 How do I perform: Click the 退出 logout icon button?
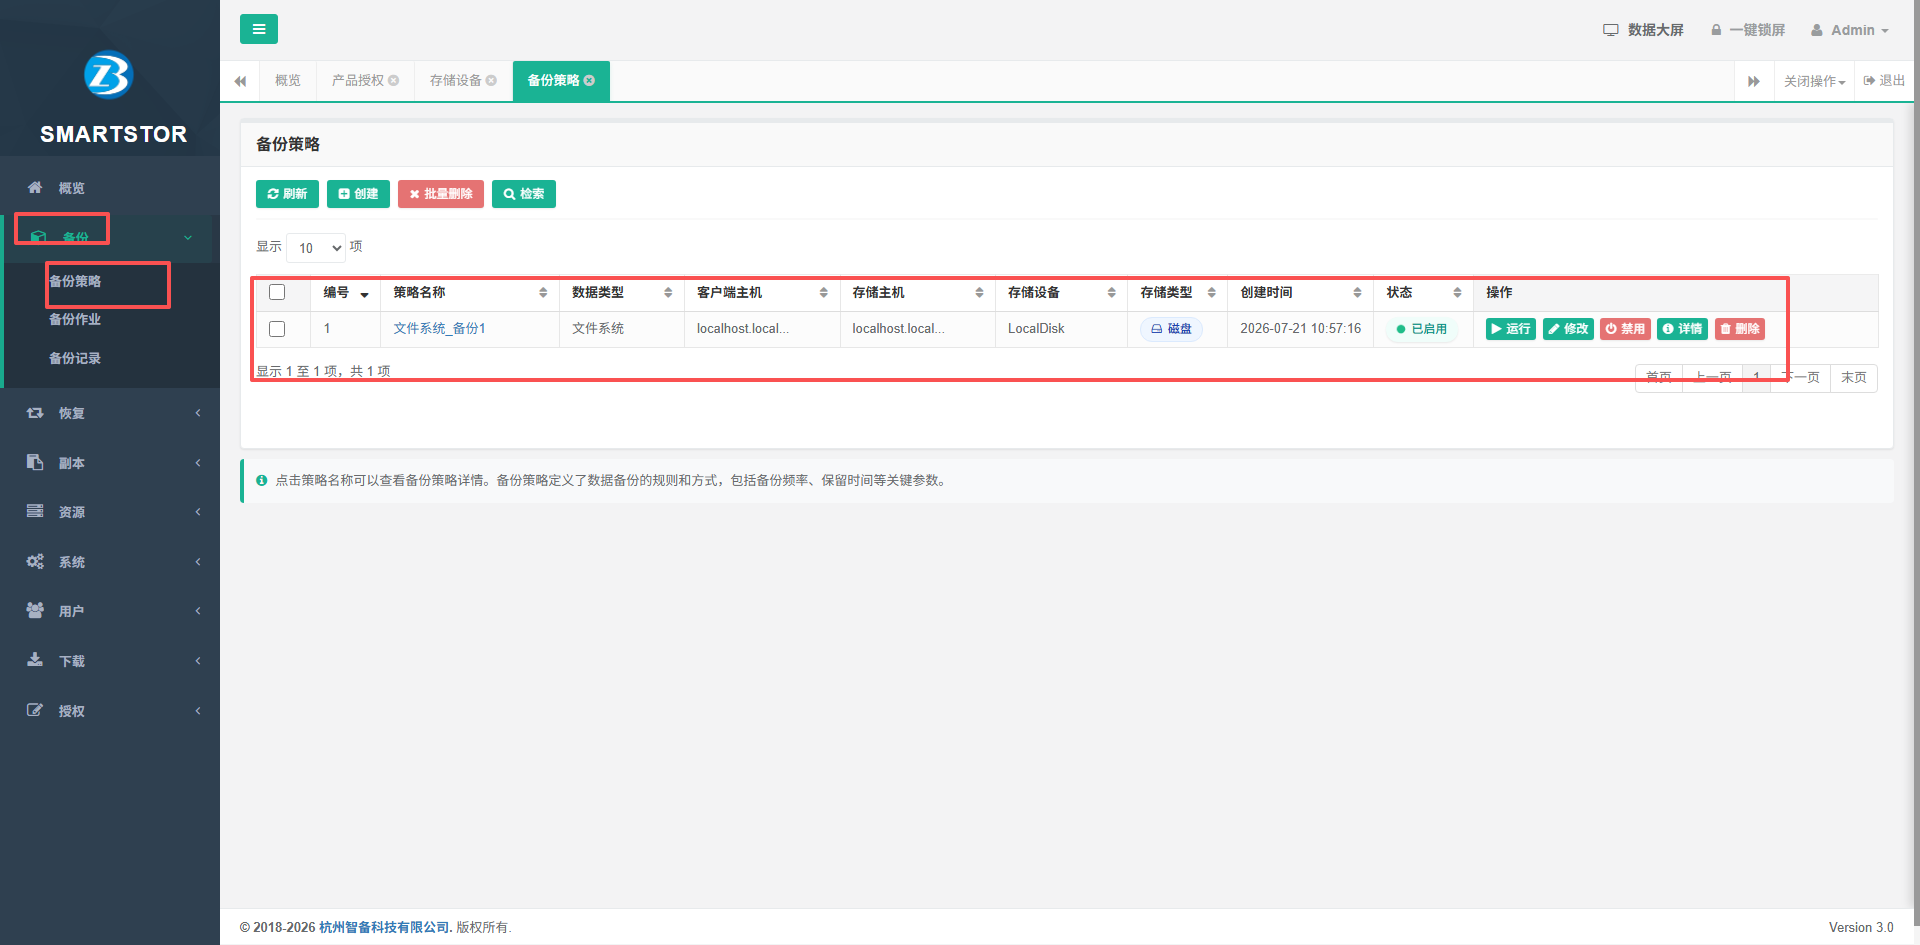pos(1884,81)
